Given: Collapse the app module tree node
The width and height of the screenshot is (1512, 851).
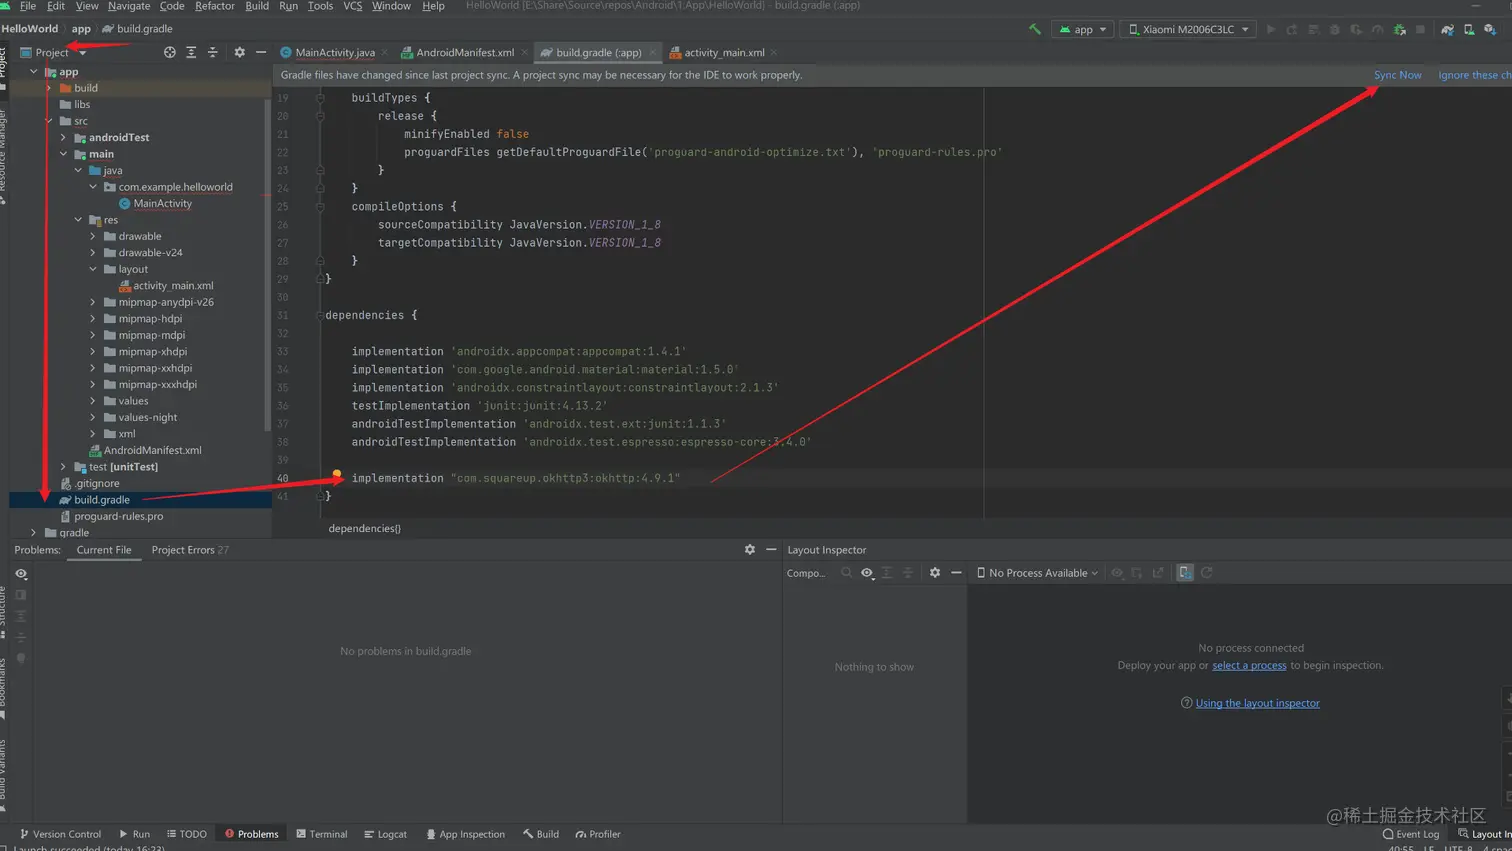Looking at the screenshot, I should pyautogui.click(x=34, y=72).
